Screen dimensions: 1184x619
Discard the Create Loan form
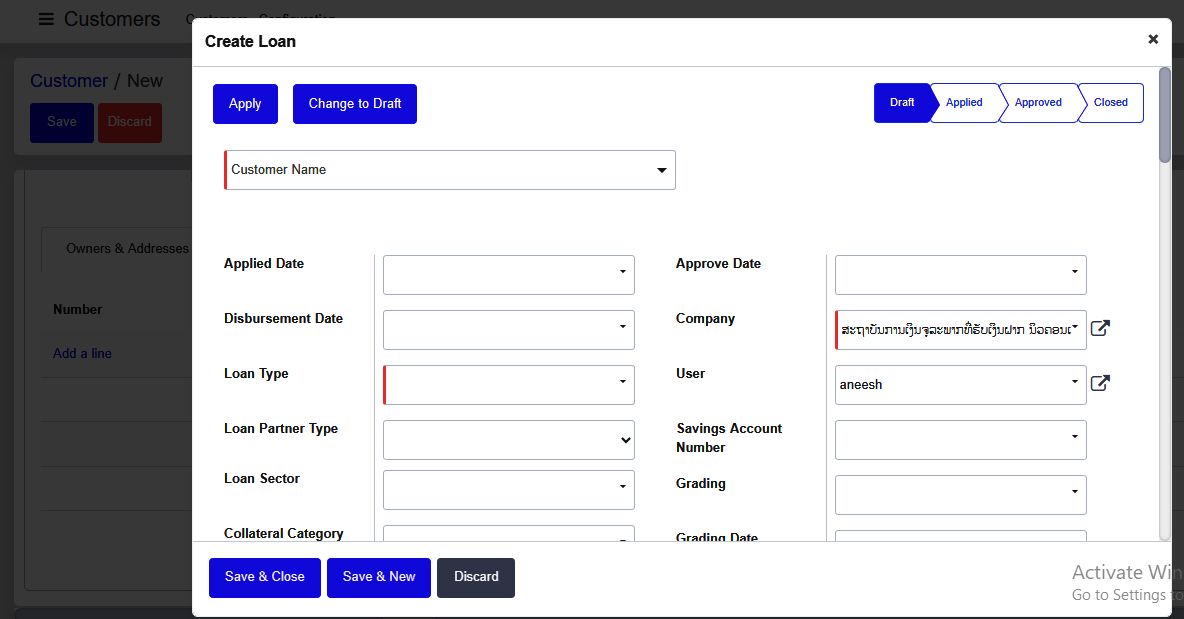[x=475, y=577]
